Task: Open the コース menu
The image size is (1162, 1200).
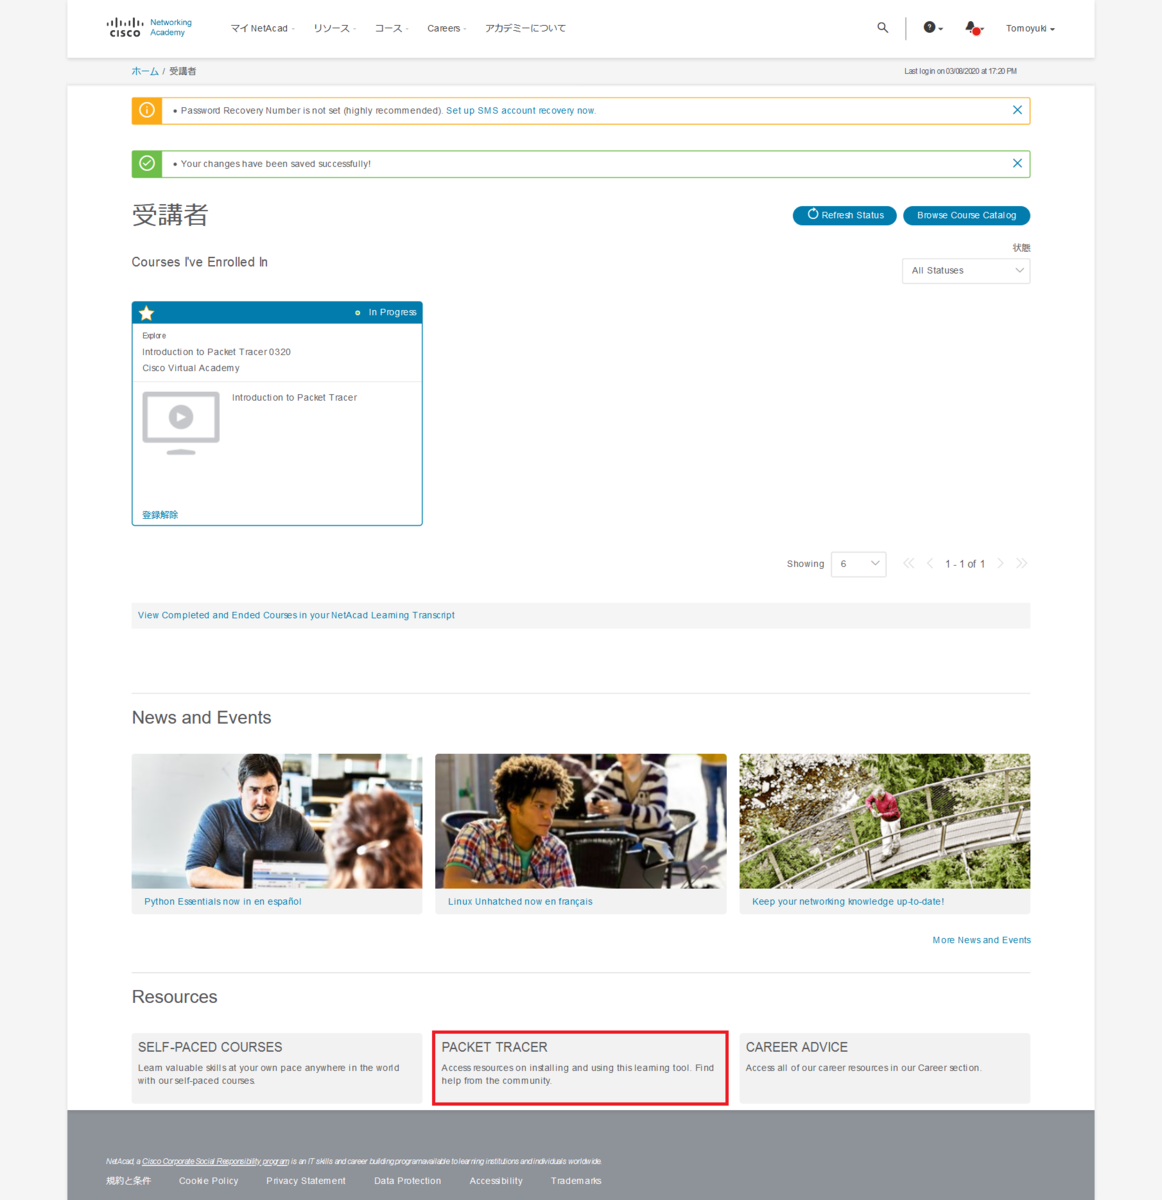Action: coord(391,28)
